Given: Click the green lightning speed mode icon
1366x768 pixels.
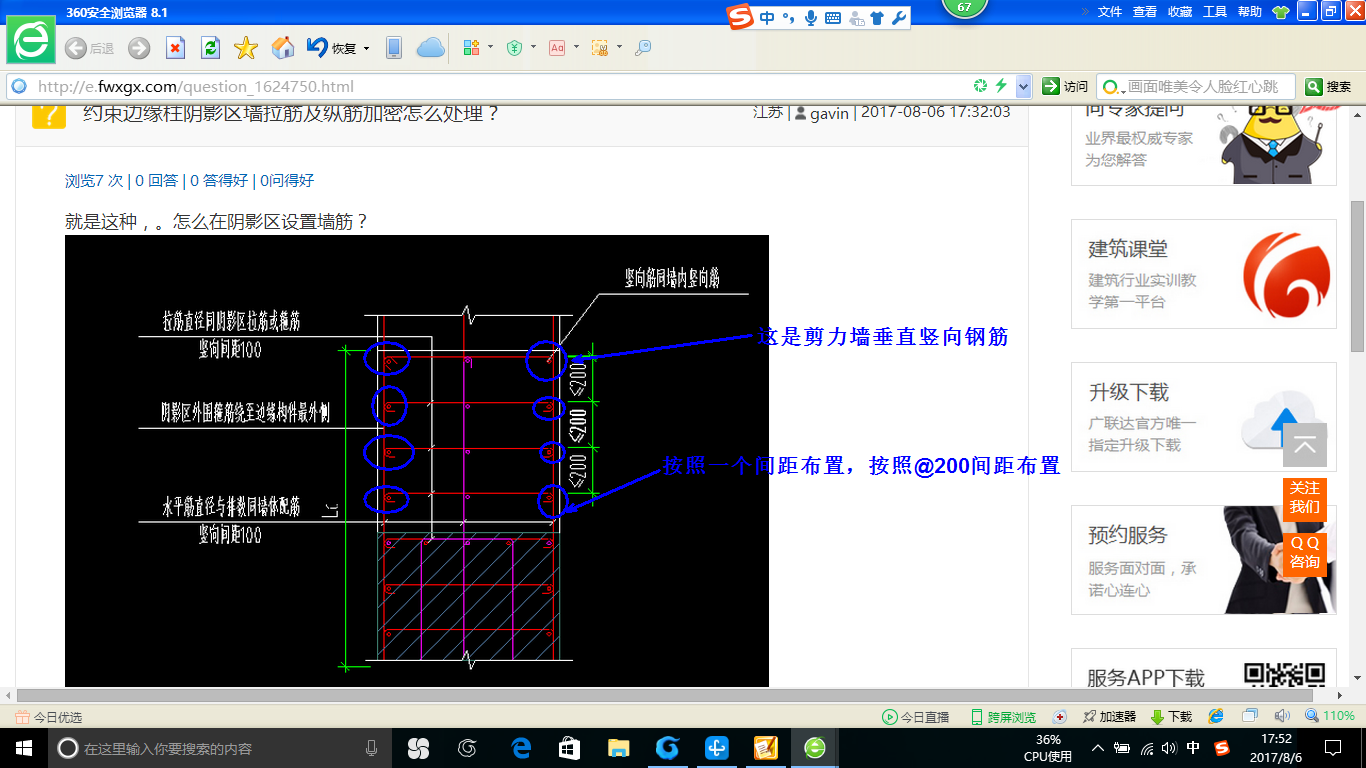Looking at the screenshot, I should [x=1000, y=86].
